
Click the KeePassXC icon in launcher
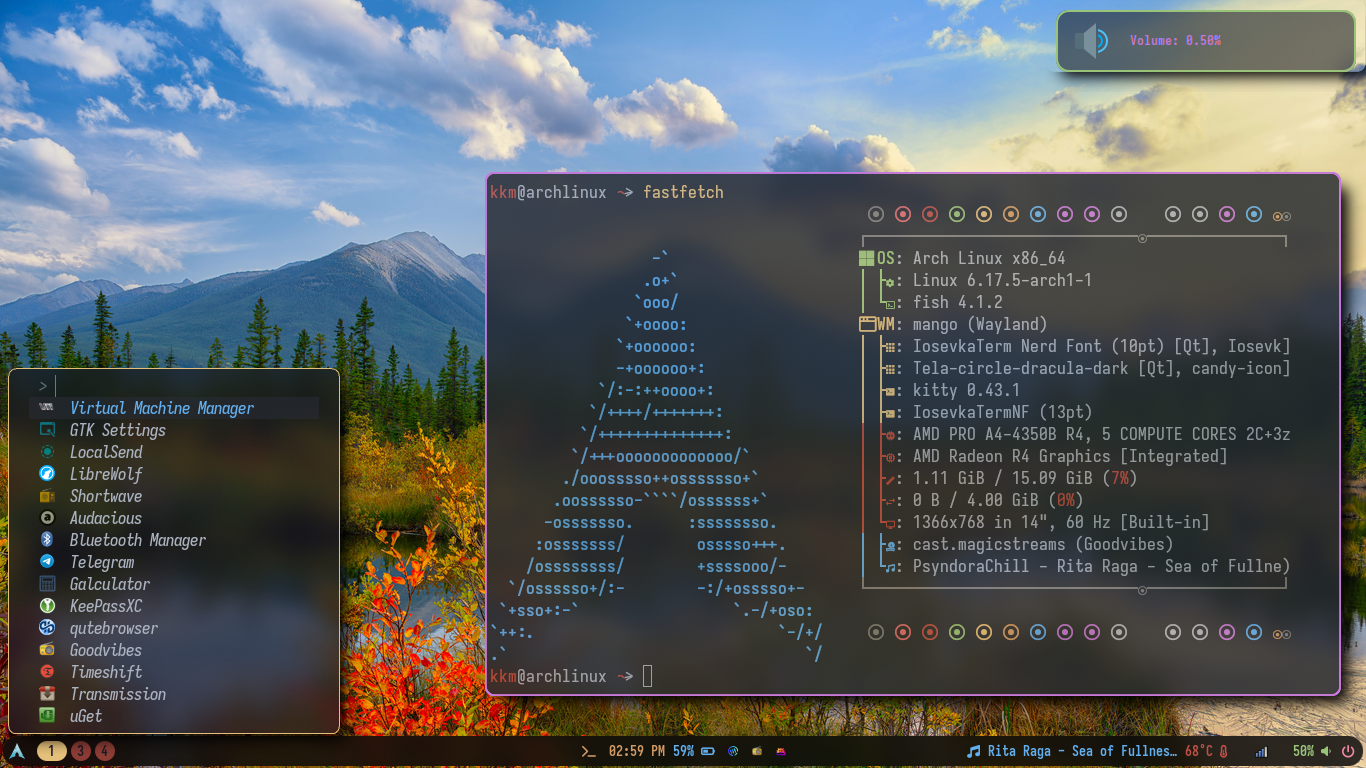47,606
